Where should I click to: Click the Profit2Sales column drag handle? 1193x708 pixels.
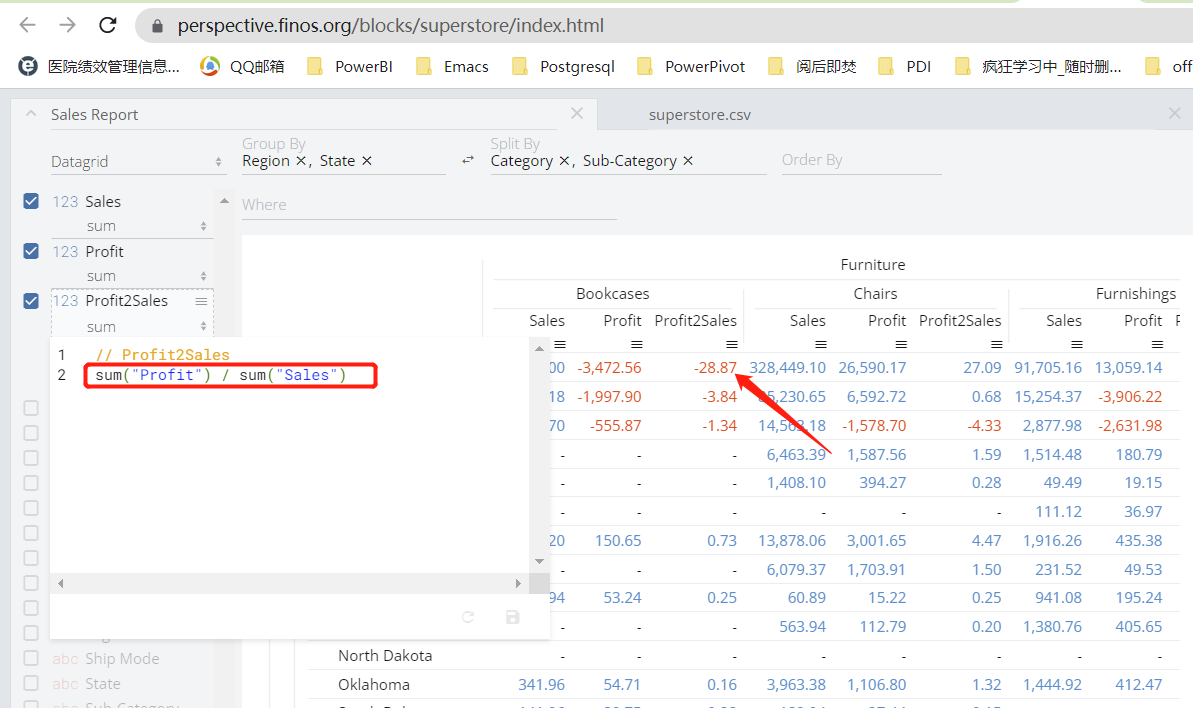201,301
